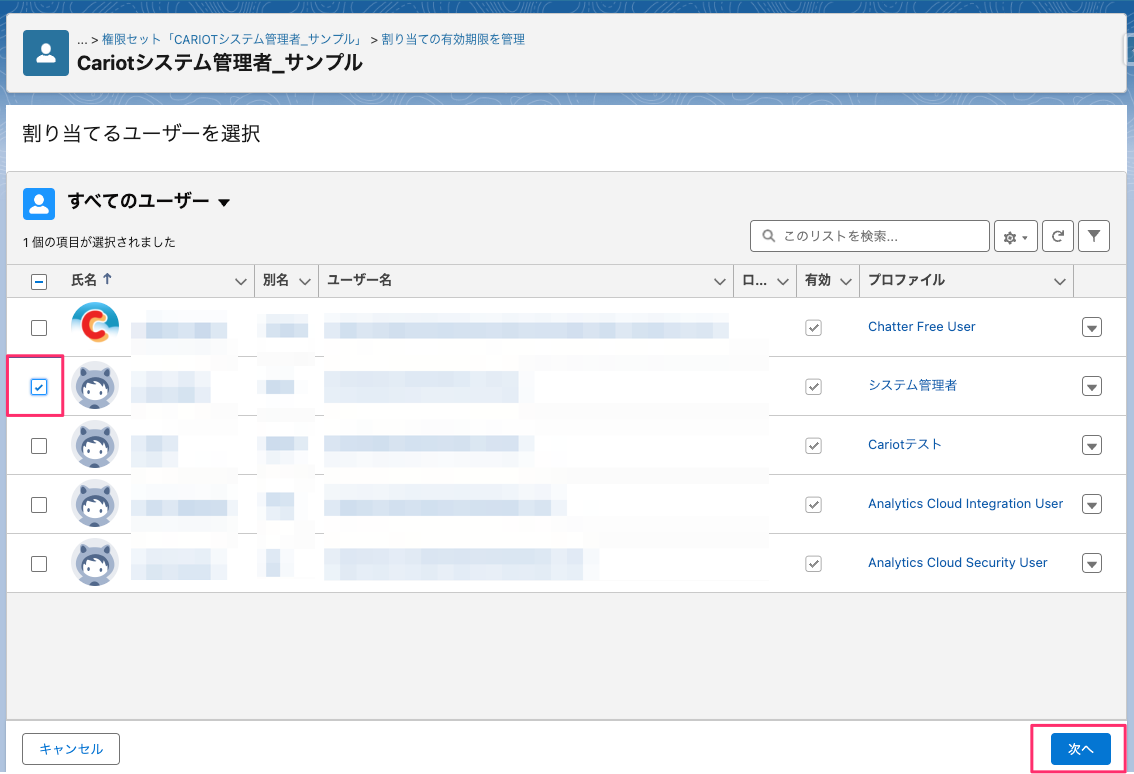Sort by the プロファイル column header

click(906, 280)
